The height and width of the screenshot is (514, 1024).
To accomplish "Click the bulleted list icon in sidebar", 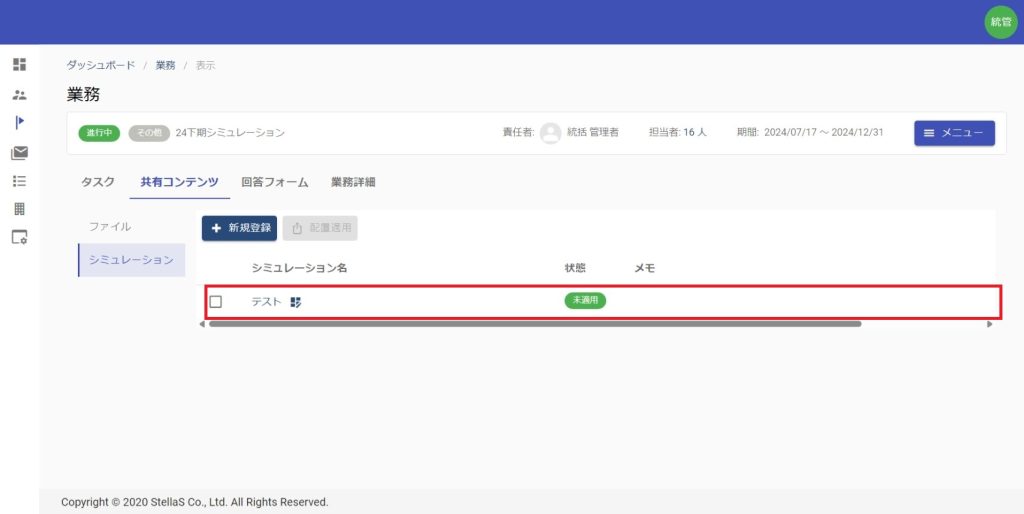I will click(19, 181).
